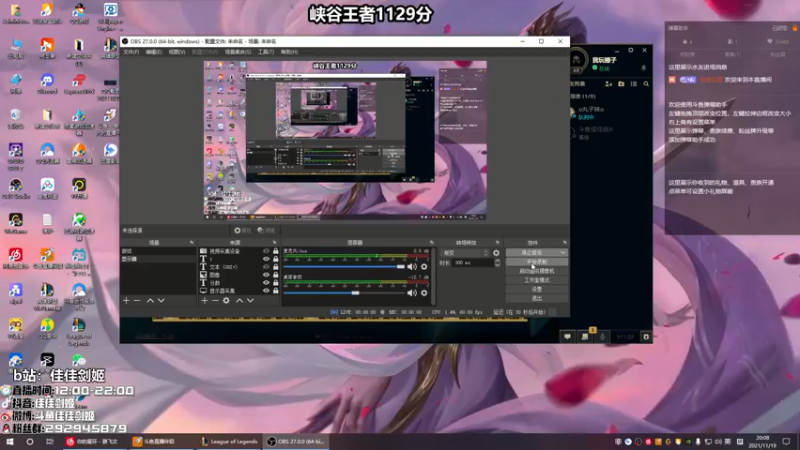
Task: Click transition duration spinner arrows
Action: tap(497, 263)
